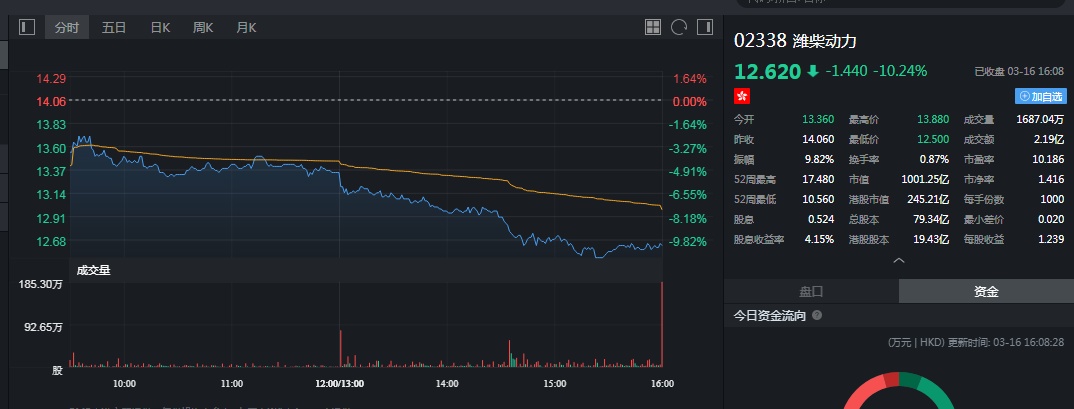This screenshot has width=1074, height=409.
Task: Click the green down arrow next to 12.620
Action: pos(812,71)
